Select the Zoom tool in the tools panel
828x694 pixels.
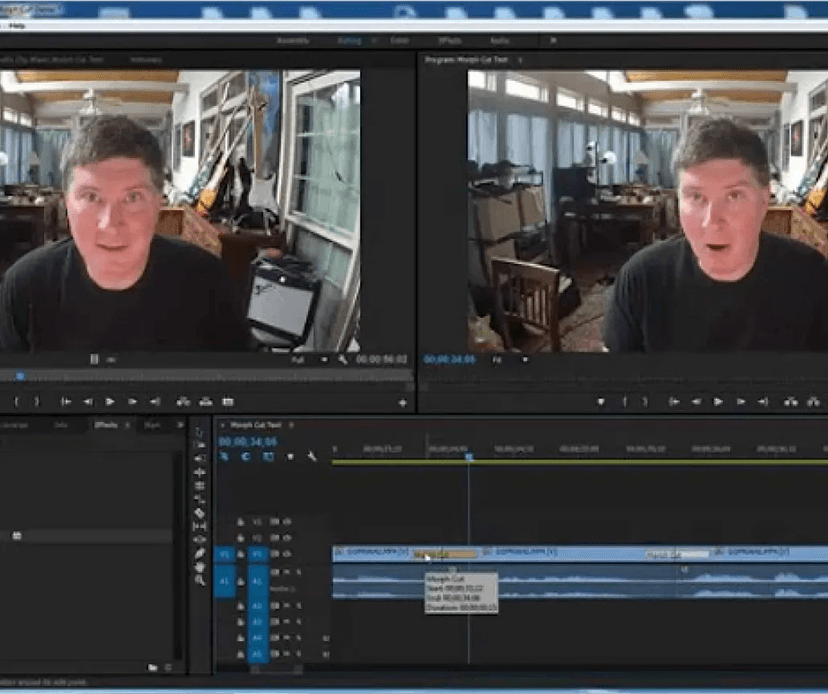200,580
